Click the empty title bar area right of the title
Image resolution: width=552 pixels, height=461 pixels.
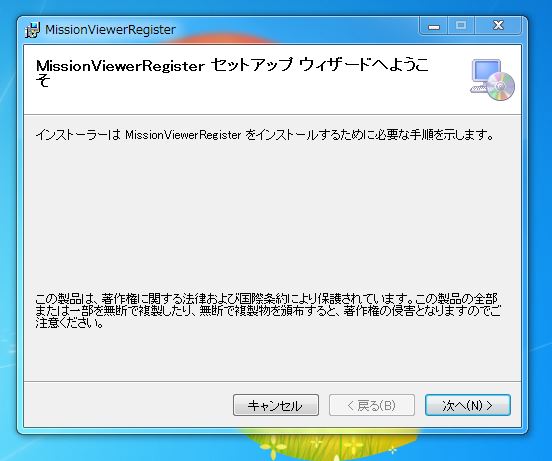[296, 29]
